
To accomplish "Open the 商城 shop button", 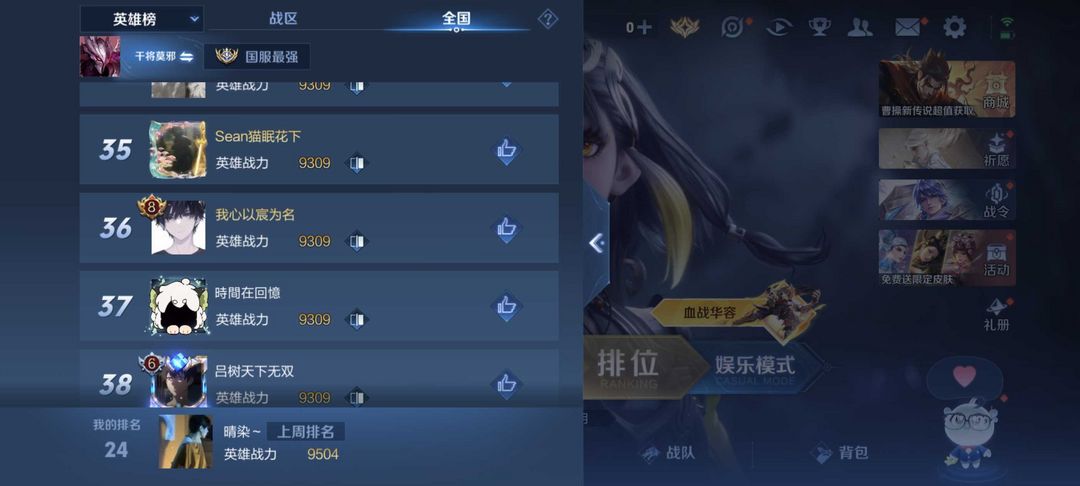I will (x=946, y=89).
